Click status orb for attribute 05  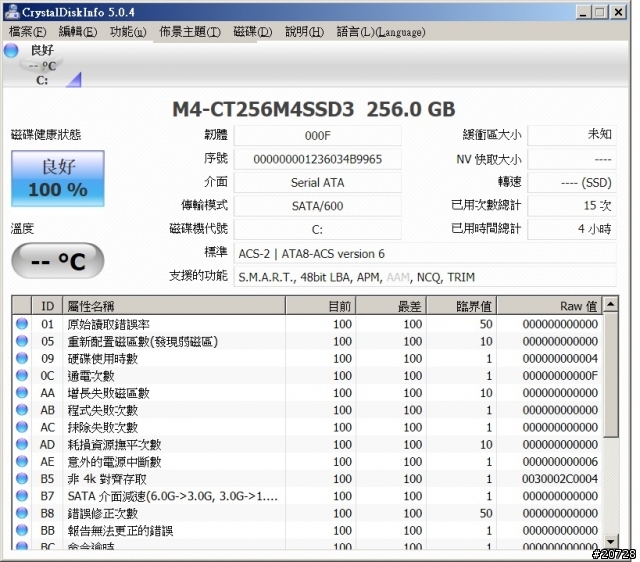coord(22,341)
